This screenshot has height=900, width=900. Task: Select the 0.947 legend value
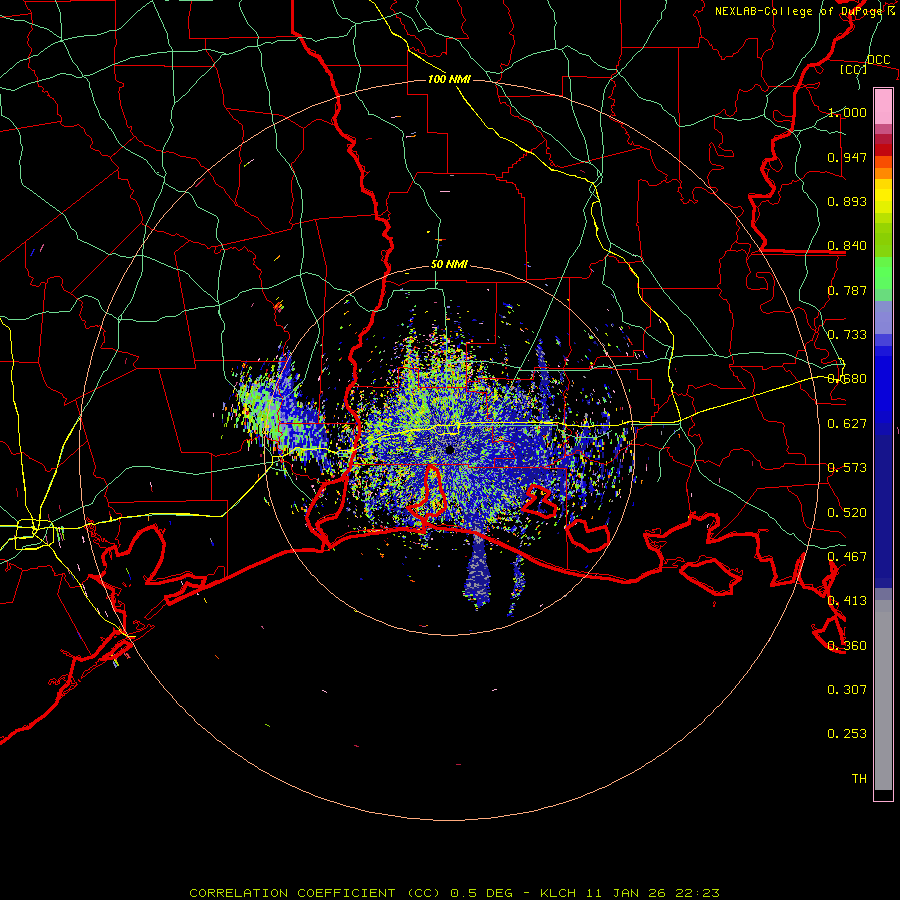(847, 157)
